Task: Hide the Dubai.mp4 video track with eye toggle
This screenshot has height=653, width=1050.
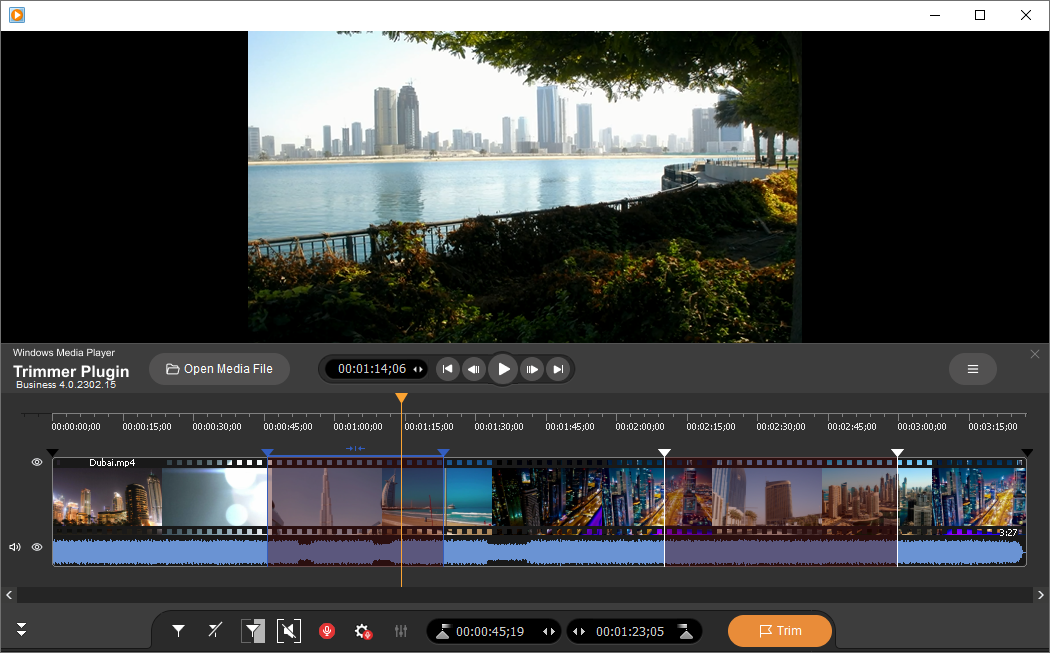Action: tap(36, 462)
